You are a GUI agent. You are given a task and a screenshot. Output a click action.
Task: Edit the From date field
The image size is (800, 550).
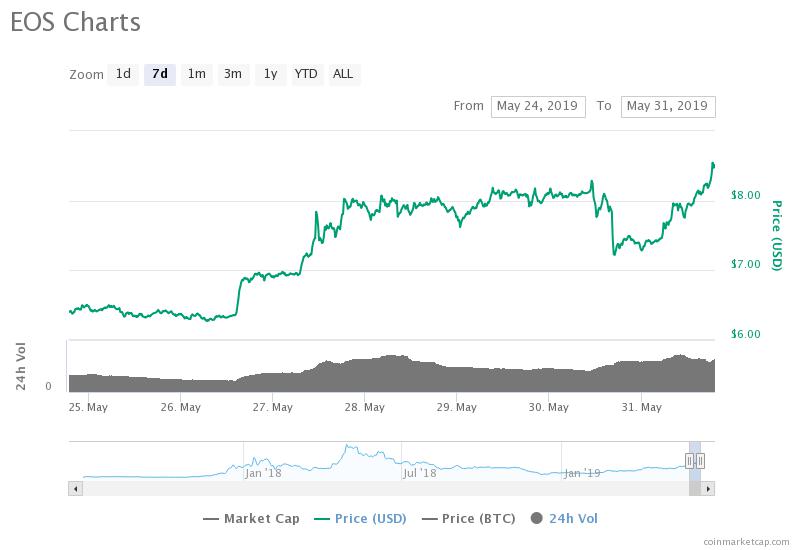pos(538,106)
